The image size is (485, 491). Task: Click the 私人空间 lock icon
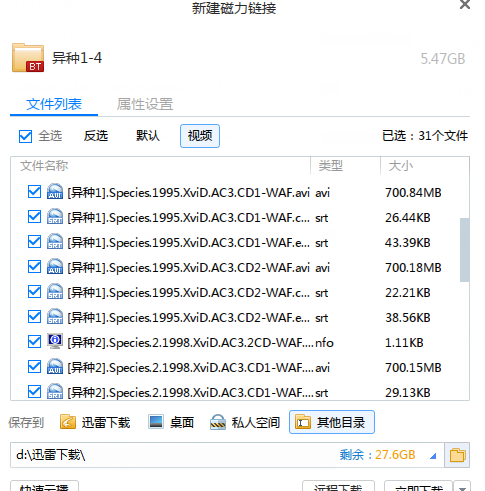click(x=218, y=422)
